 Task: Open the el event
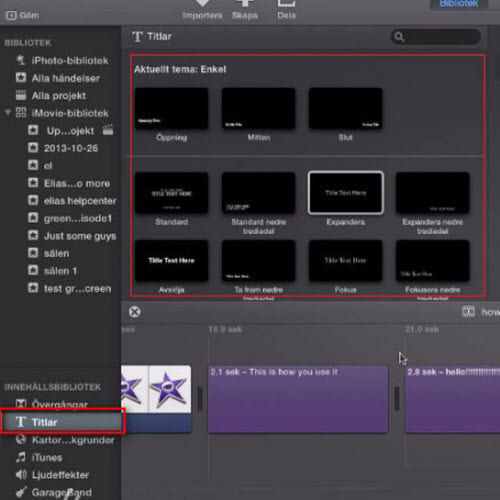click(x=40, y=166)
